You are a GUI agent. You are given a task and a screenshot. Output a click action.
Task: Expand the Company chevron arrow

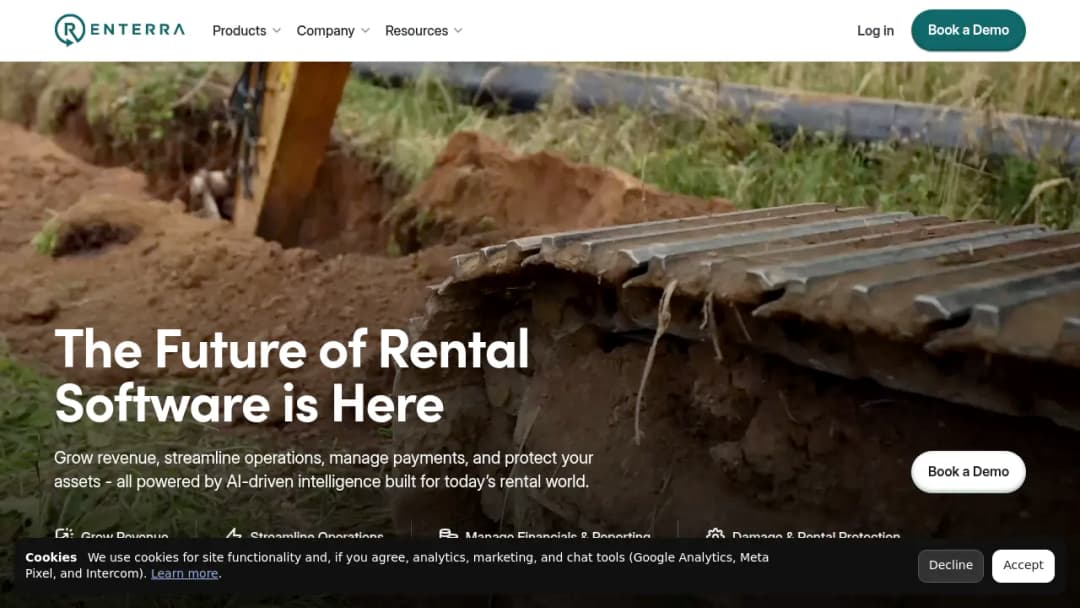tap(366, 30)
